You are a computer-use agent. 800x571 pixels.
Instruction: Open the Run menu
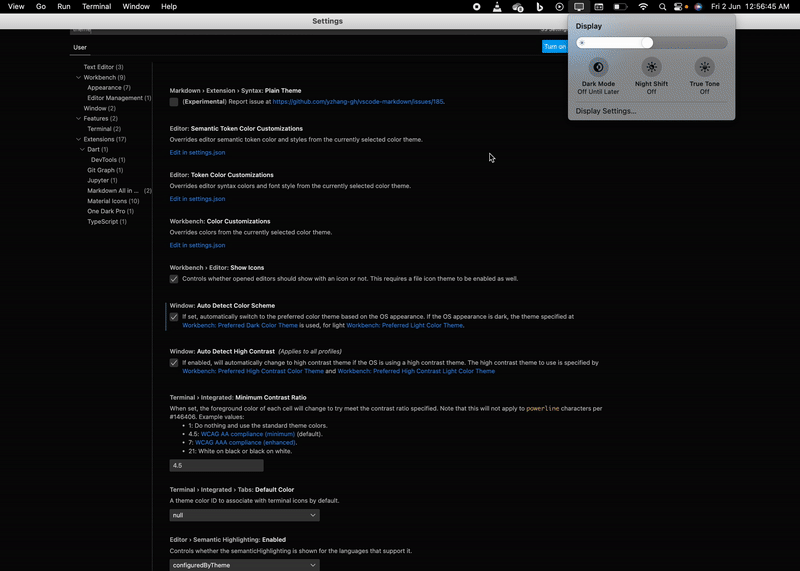(64, 7)
